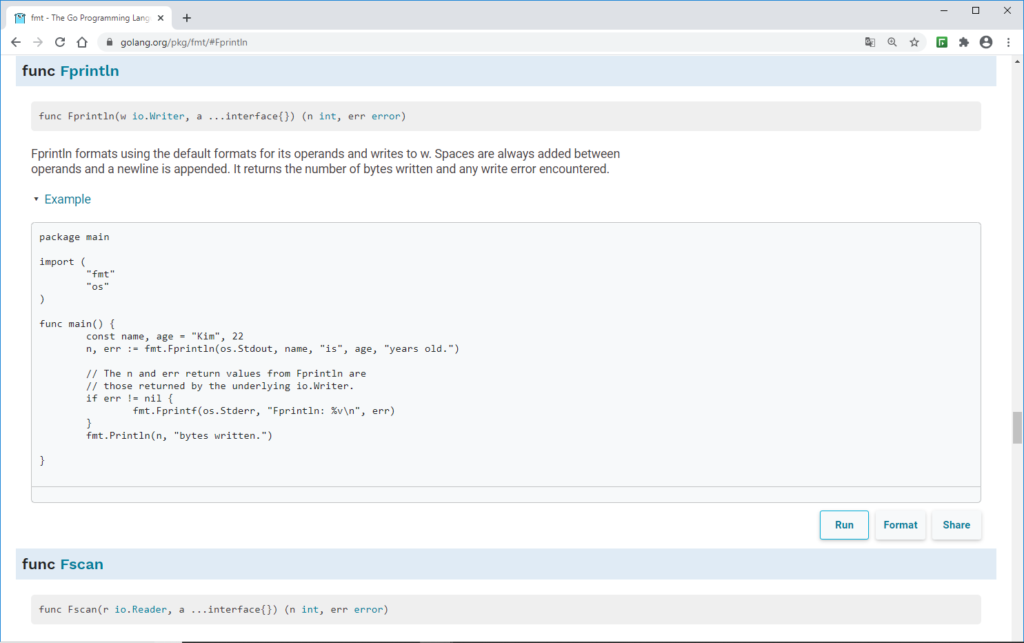1024x643 pixels.
Task: Open the translate page icon
Action: pyautogui.click(x=870, y=42)
